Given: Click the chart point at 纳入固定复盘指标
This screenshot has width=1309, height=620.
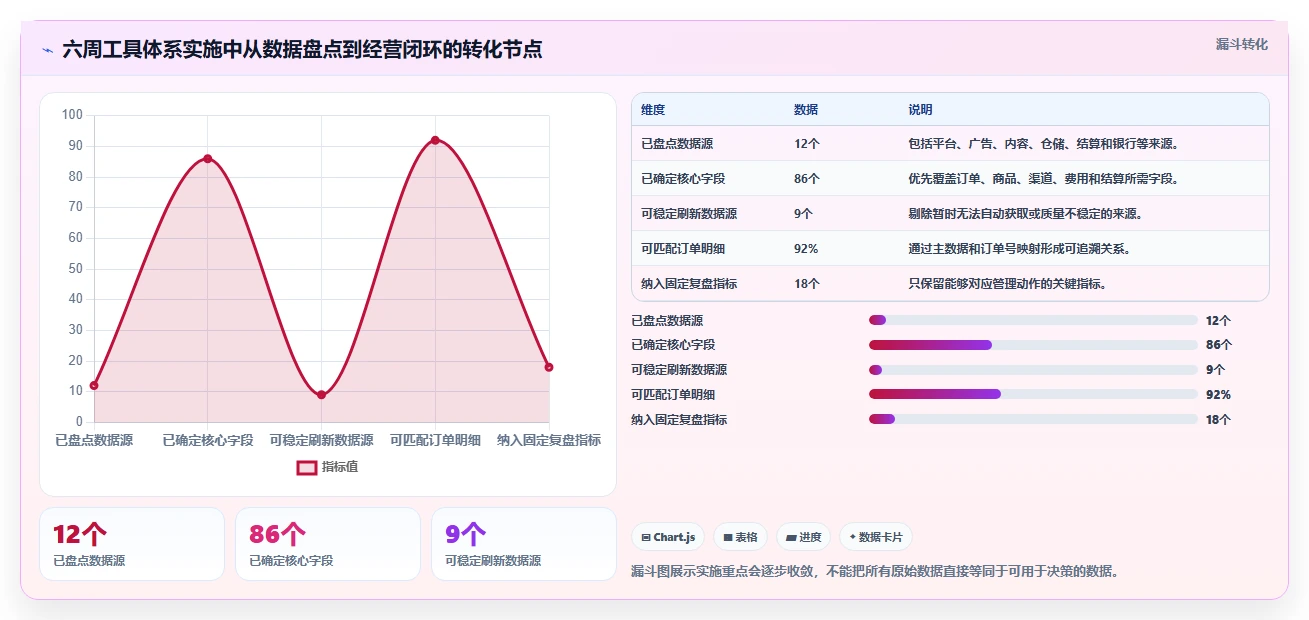Looking at the screenshot, I should click(x=549, y=367).
